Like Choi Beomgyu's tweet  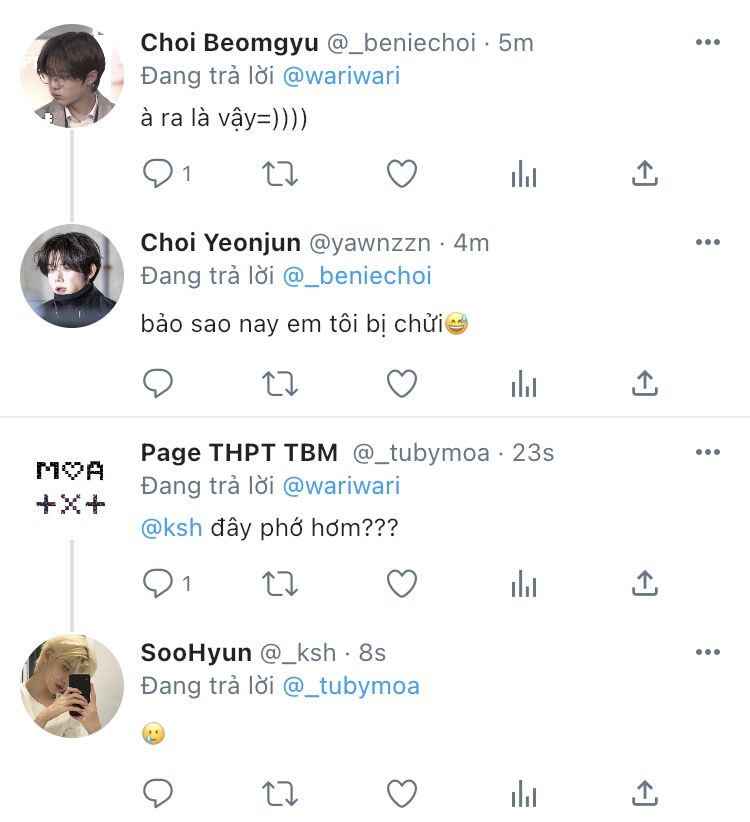click(401, 174)
